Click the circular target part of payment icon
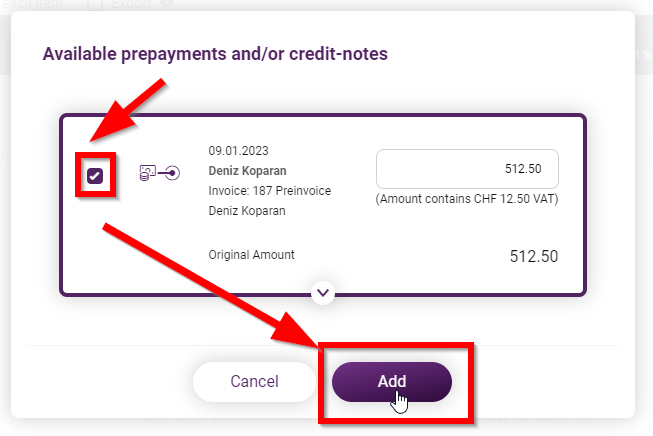 [x=173, y=173]
